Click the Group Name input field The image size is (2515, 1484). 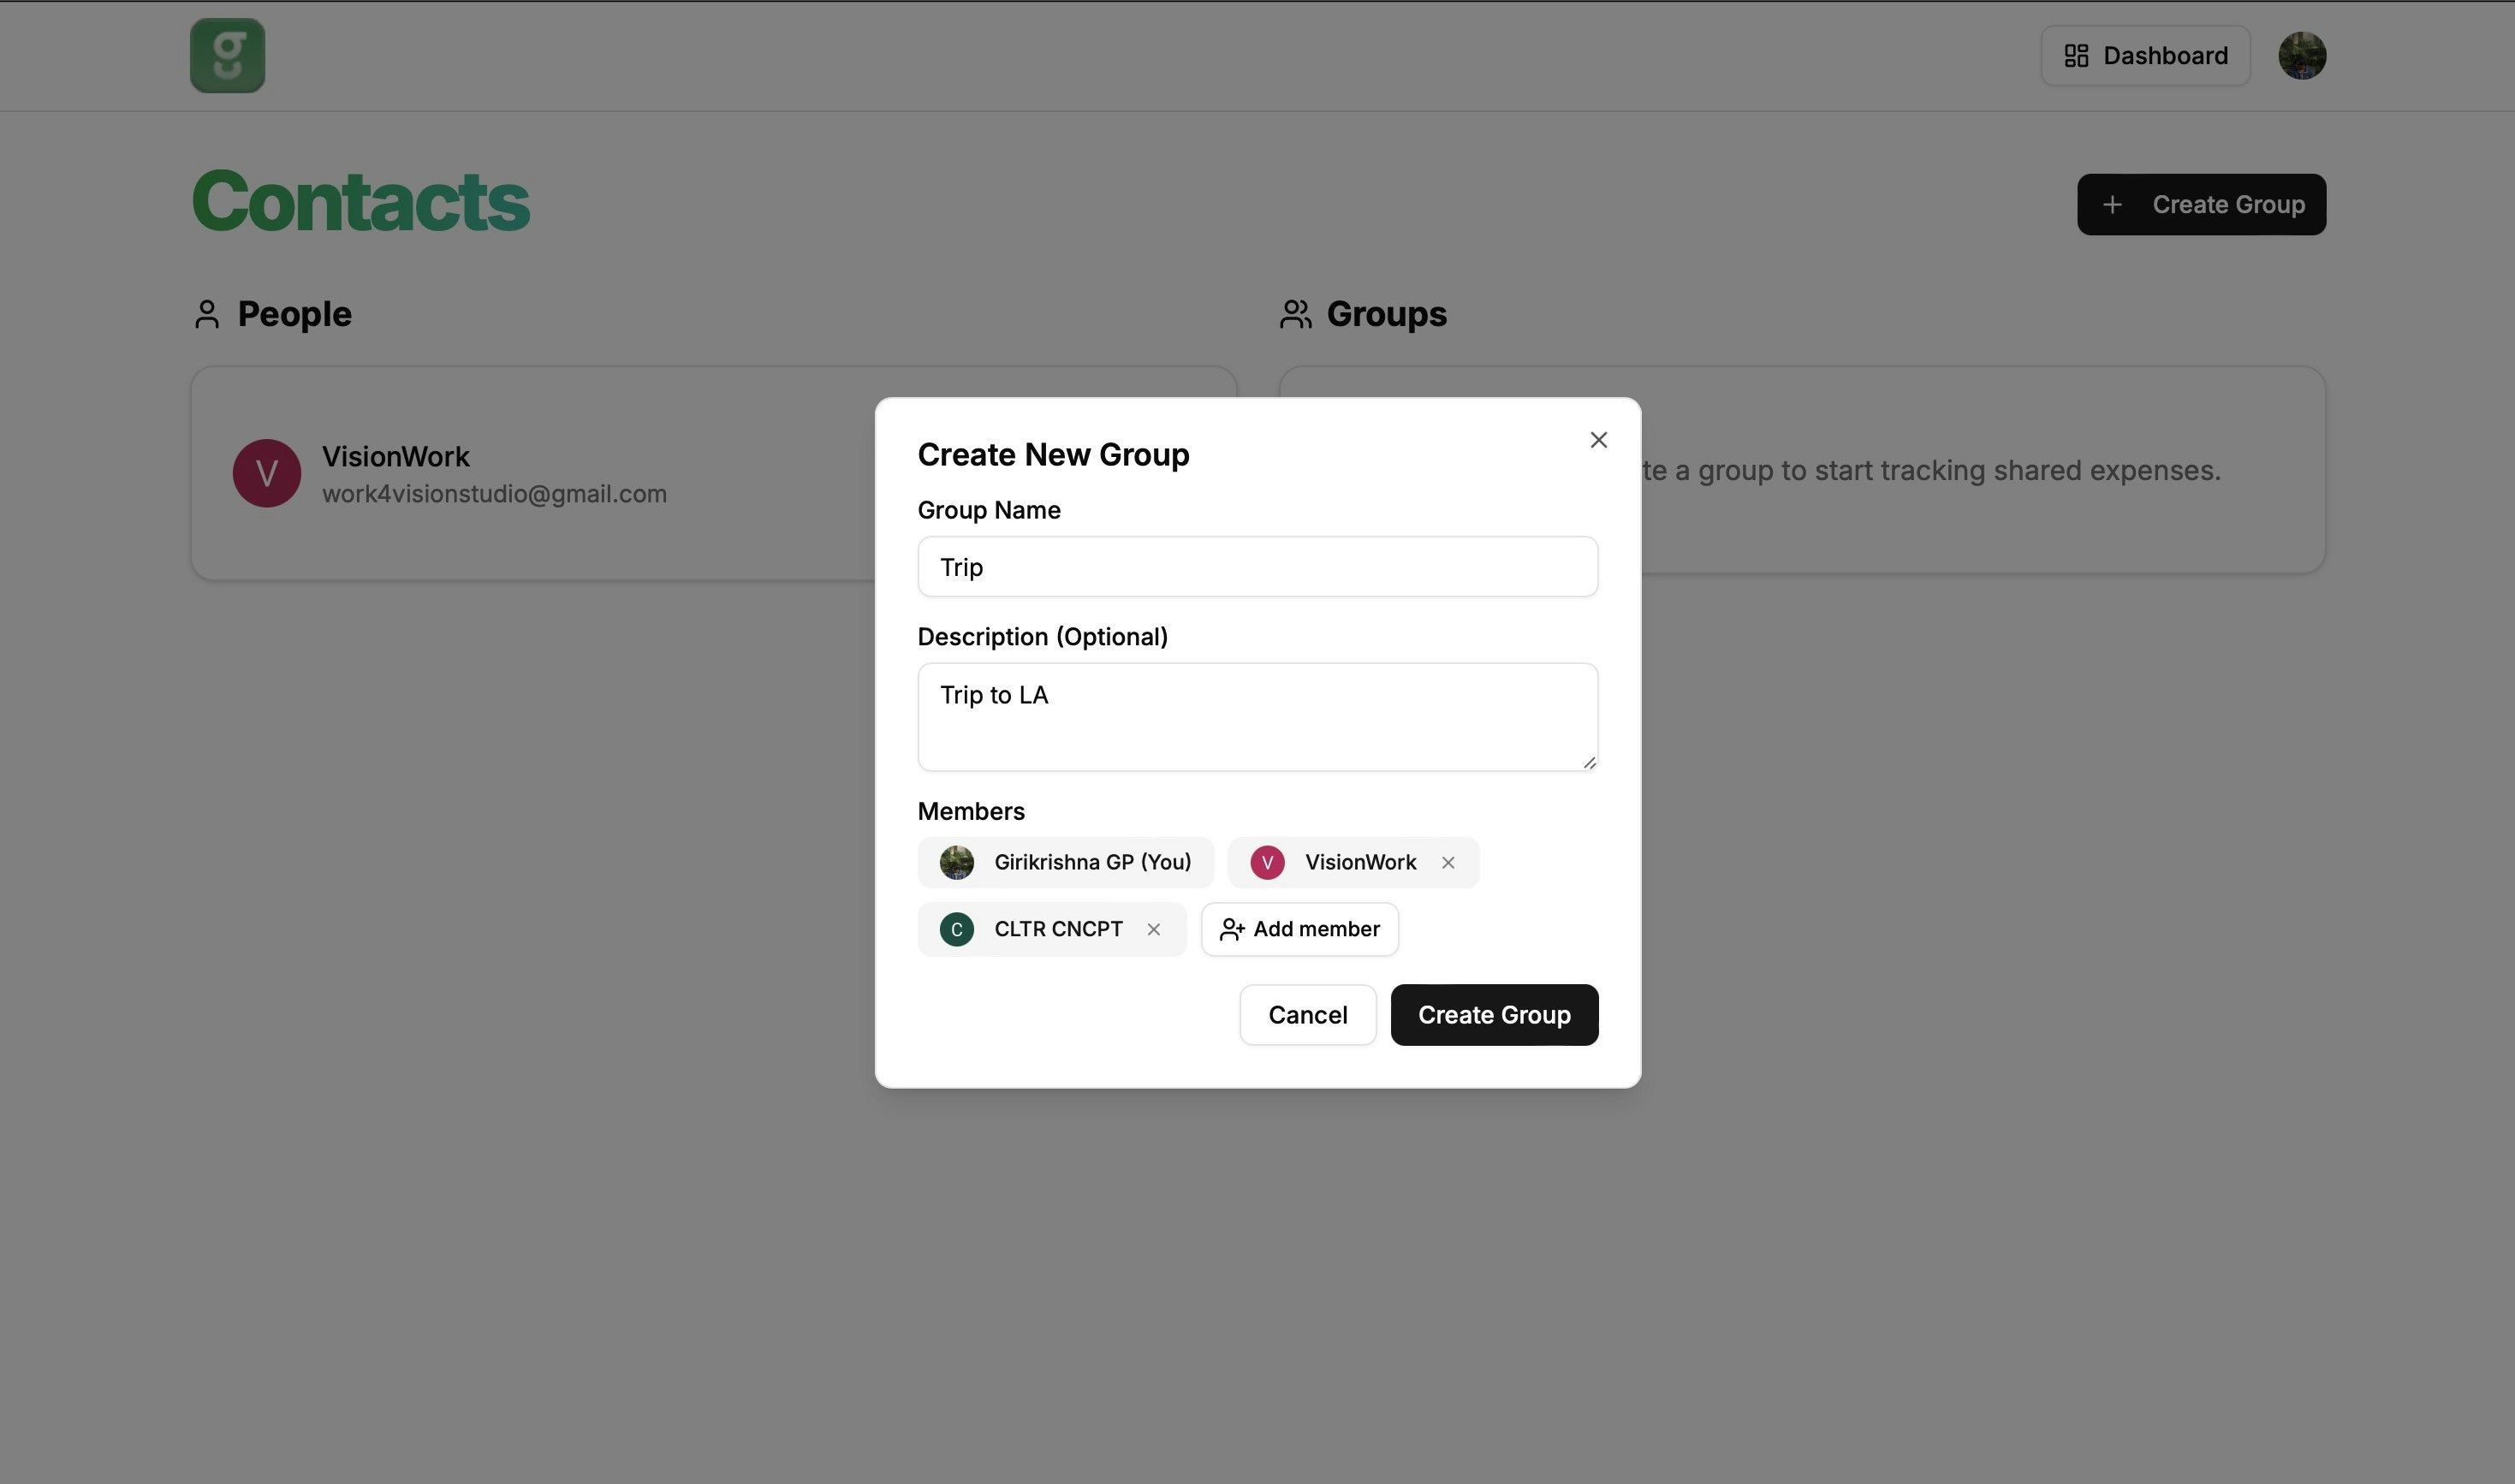pyautogui.click(x=1257, y=567)
